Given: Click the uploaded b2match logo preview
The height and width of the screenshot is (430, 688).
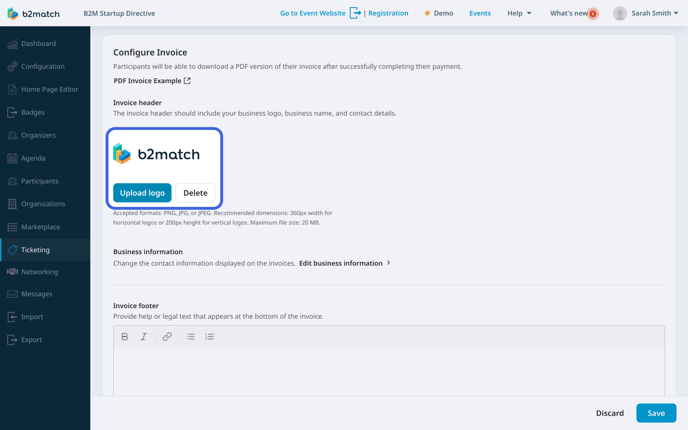Looking at the screenshot, I should tap(157, 154).
